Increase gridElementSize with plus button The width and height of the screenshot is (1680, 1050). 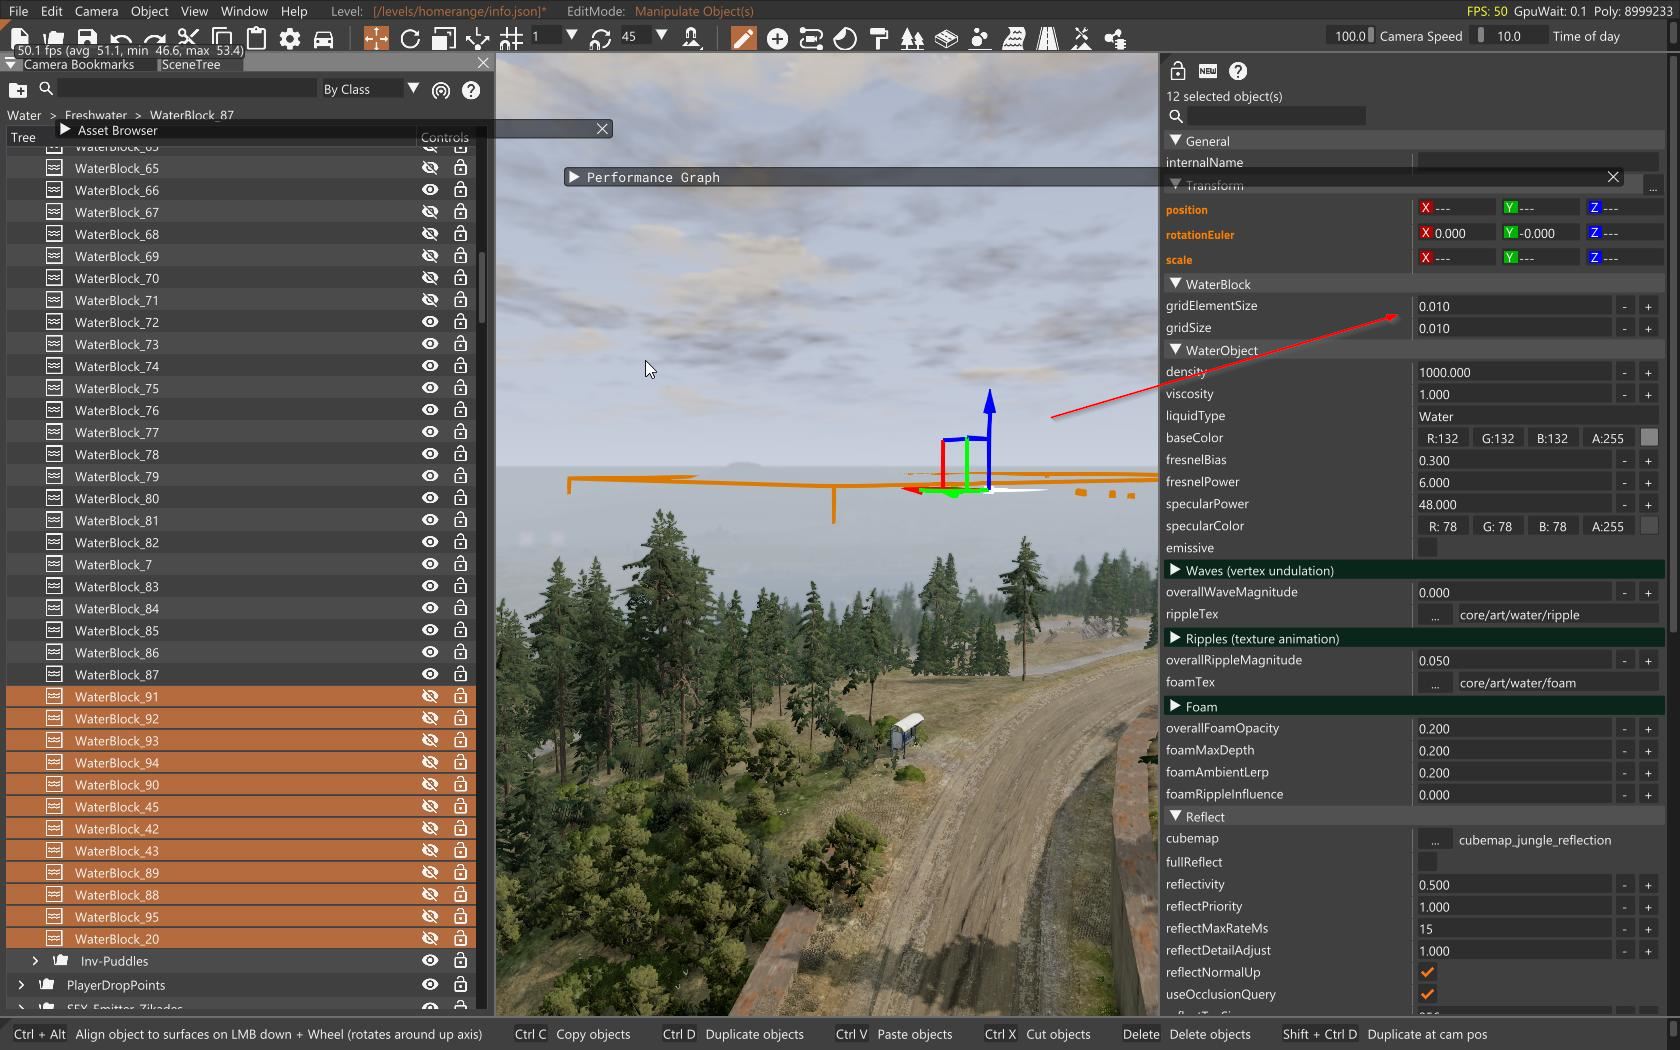[x=1648, y=306]
